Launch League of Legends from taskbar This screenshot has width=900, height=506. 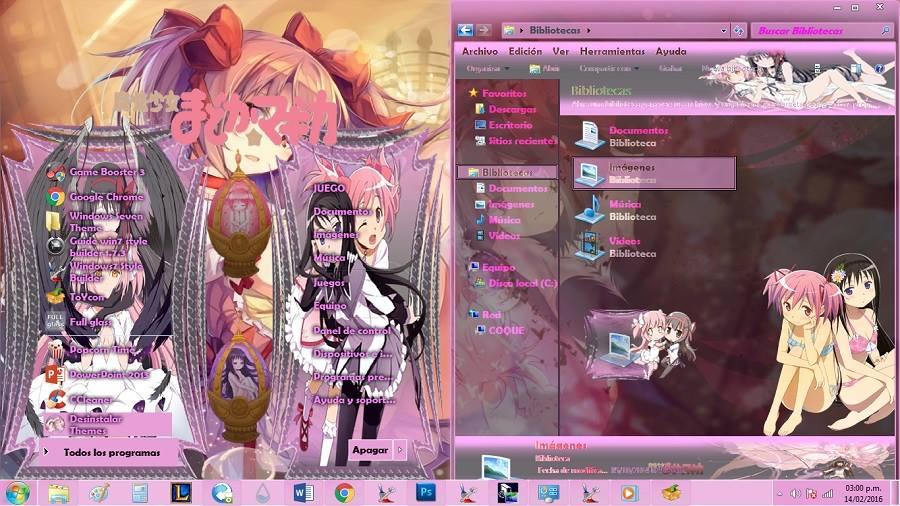pos(181,493)
